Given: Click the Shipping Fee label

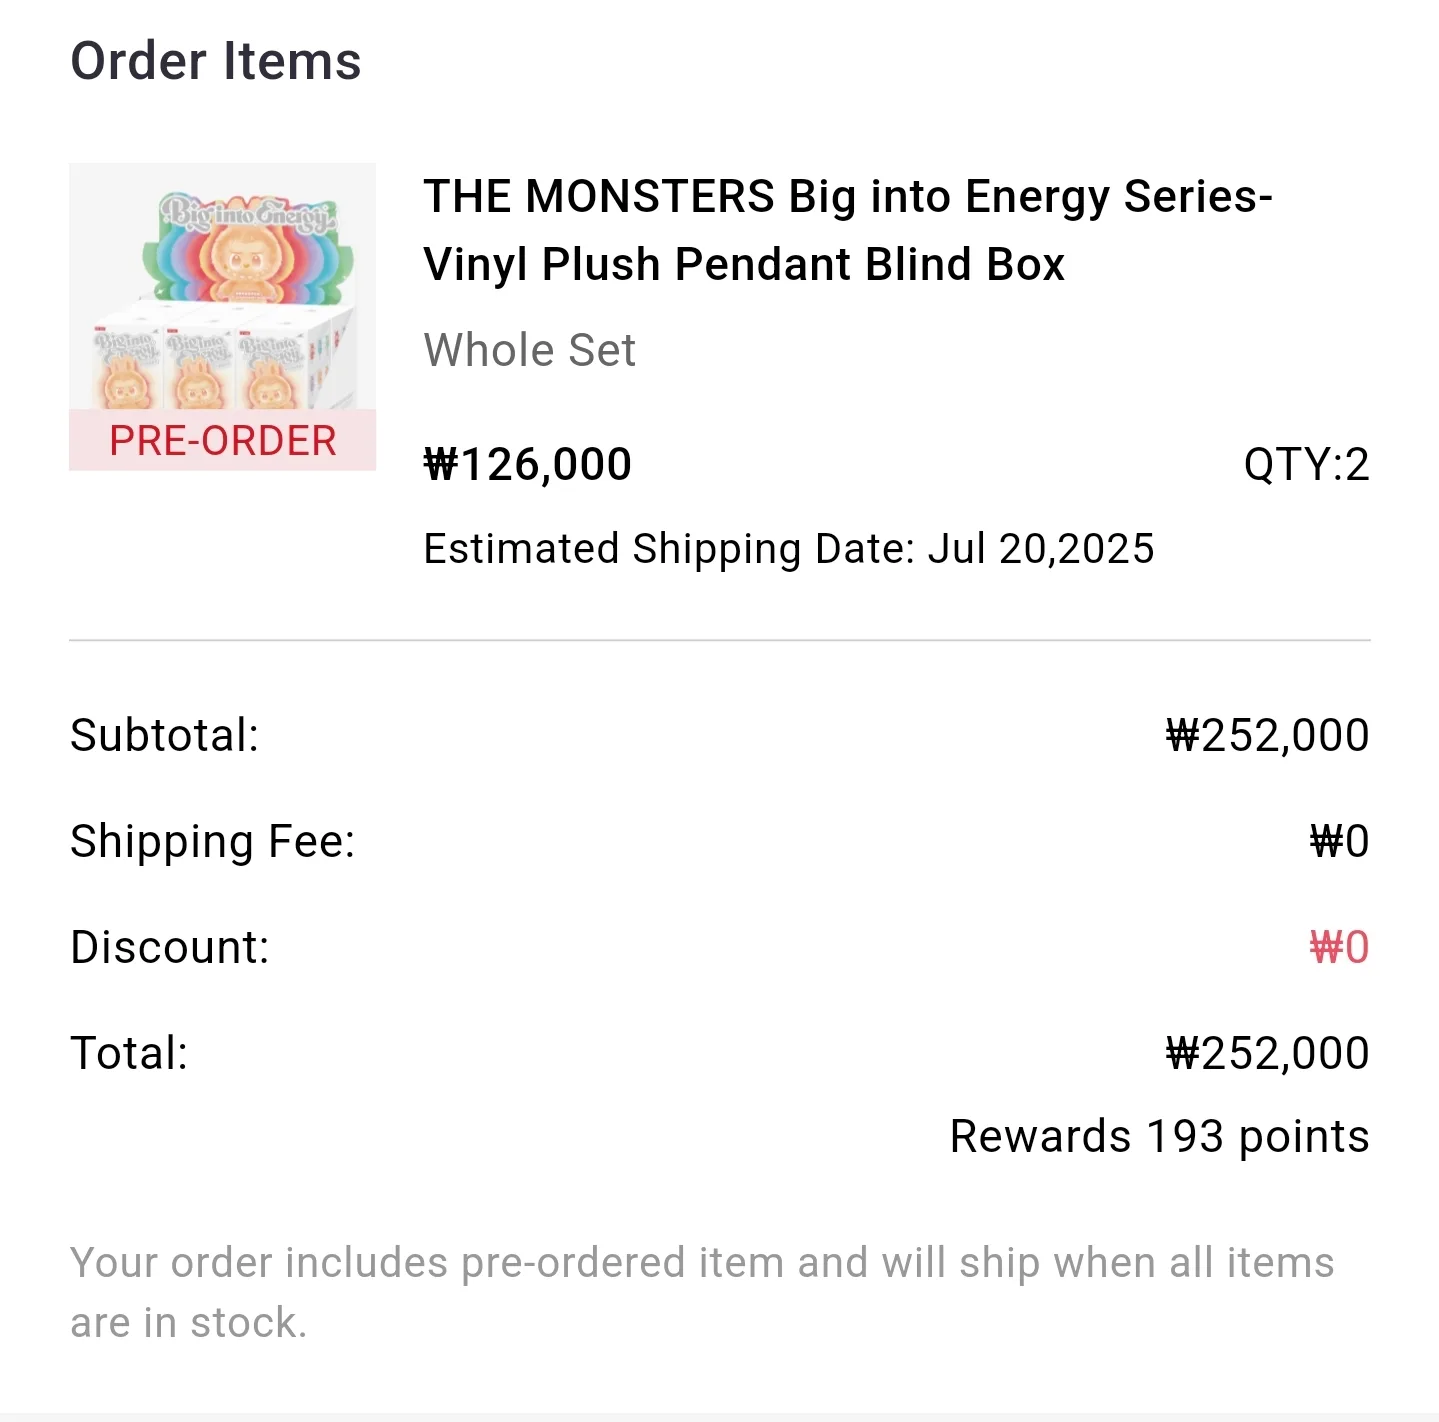Looking at the screenshot, I should (213, 842).
